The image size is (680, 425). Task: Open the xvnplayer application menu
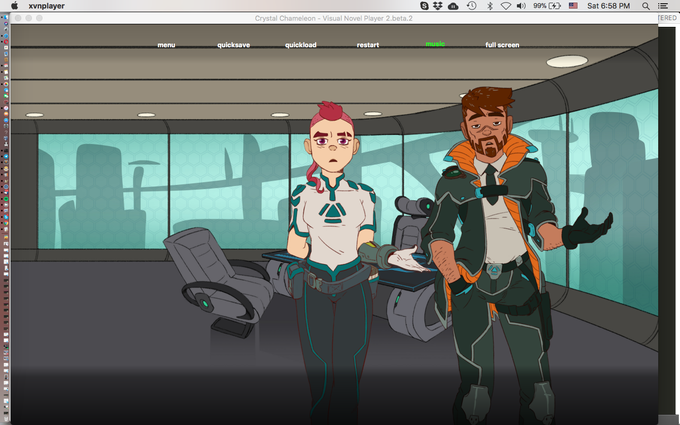click(x=46, y=6)
